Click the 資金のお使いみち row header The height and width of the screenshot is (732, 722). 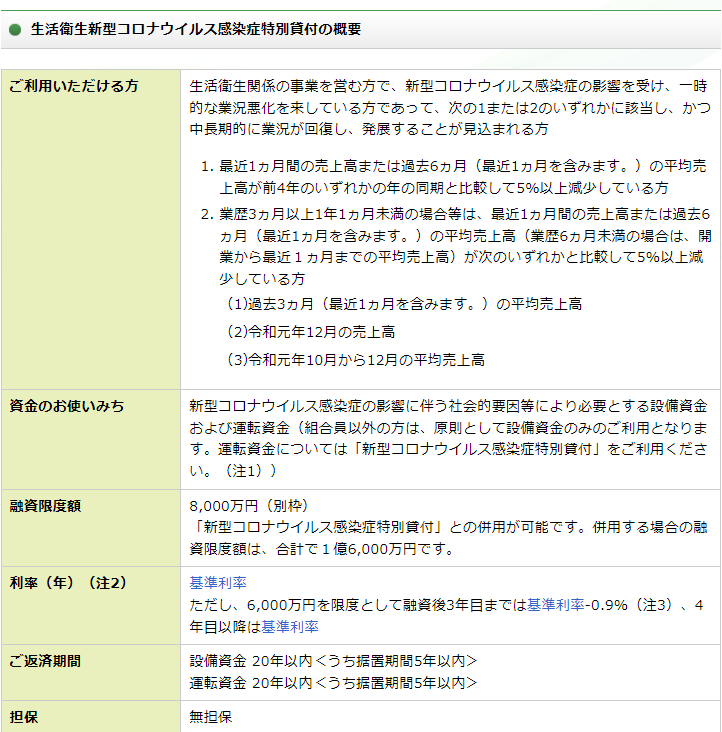(67, 406)
